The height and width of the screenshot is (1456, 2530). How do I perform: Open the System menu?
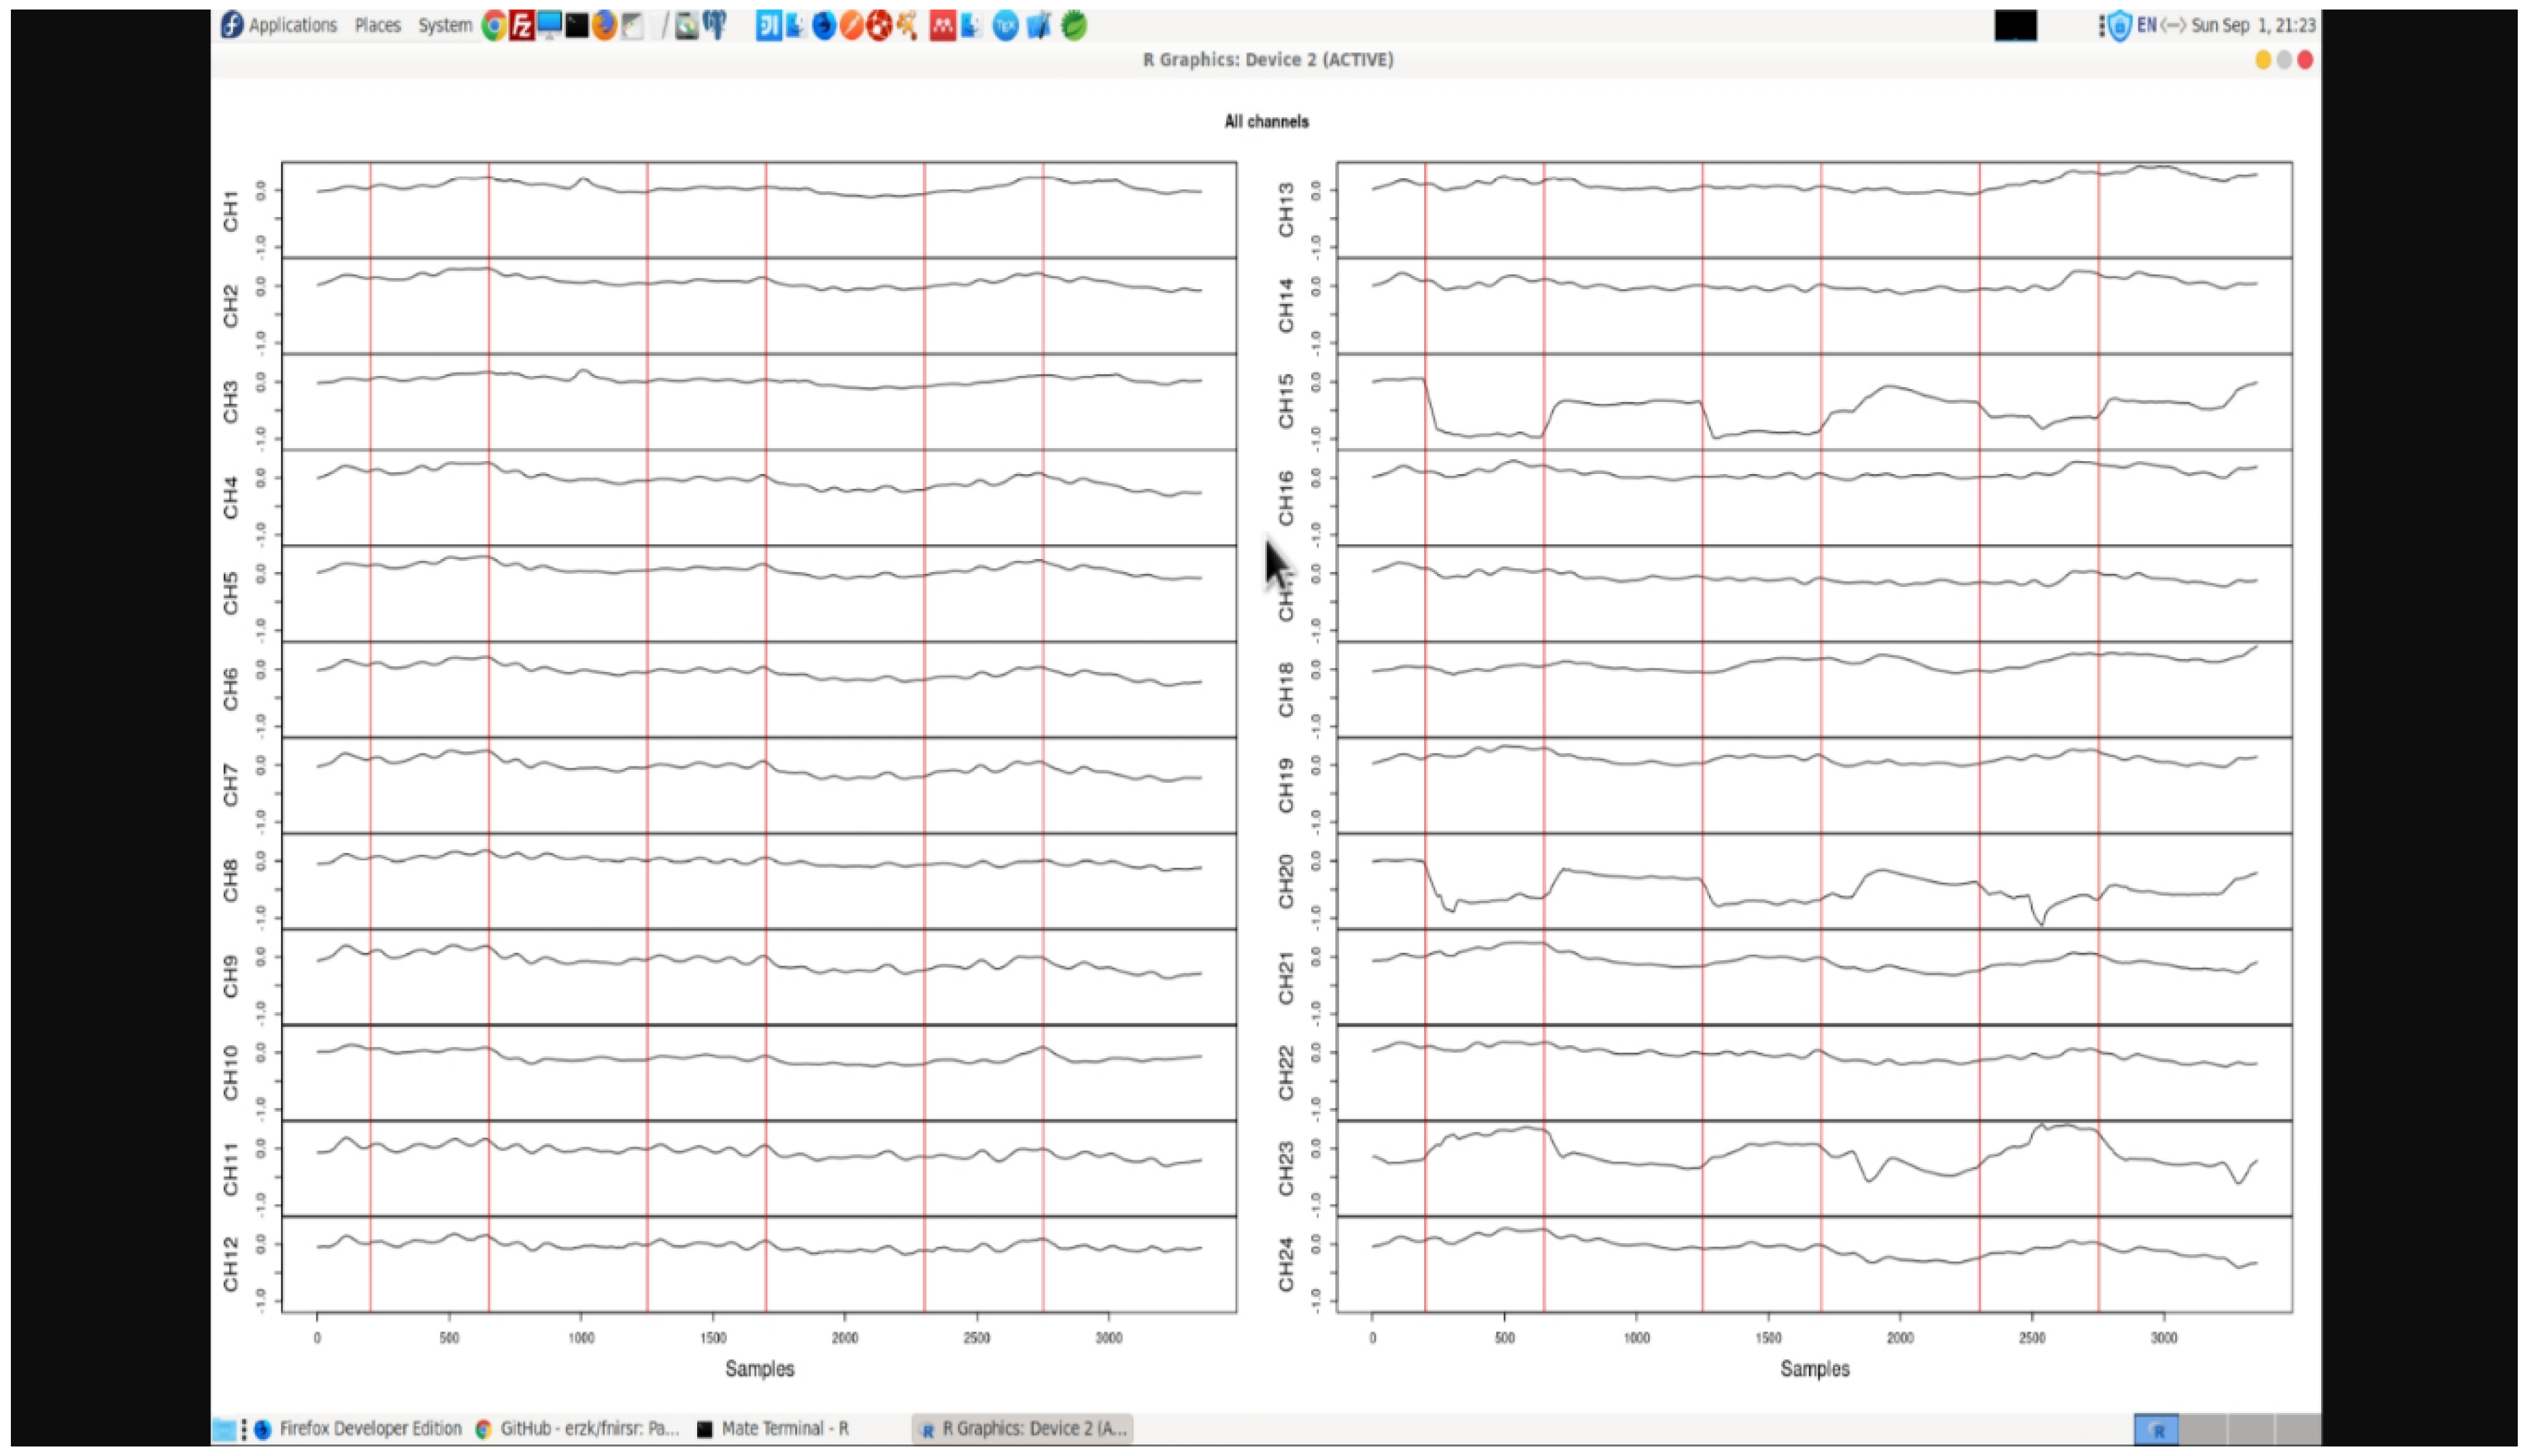(x=444, y=26)
